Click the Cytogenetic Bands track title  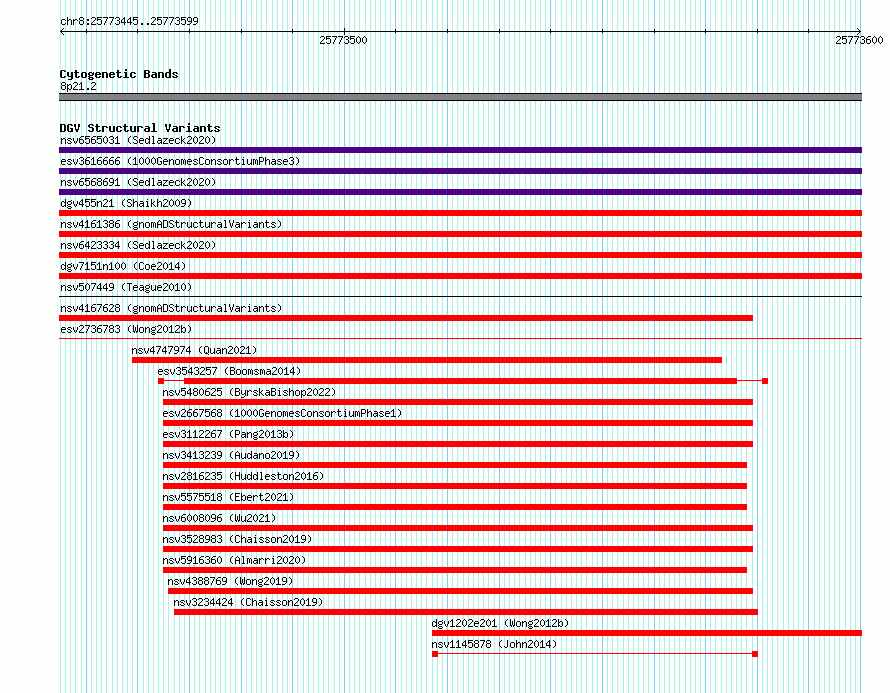point(119,74)
